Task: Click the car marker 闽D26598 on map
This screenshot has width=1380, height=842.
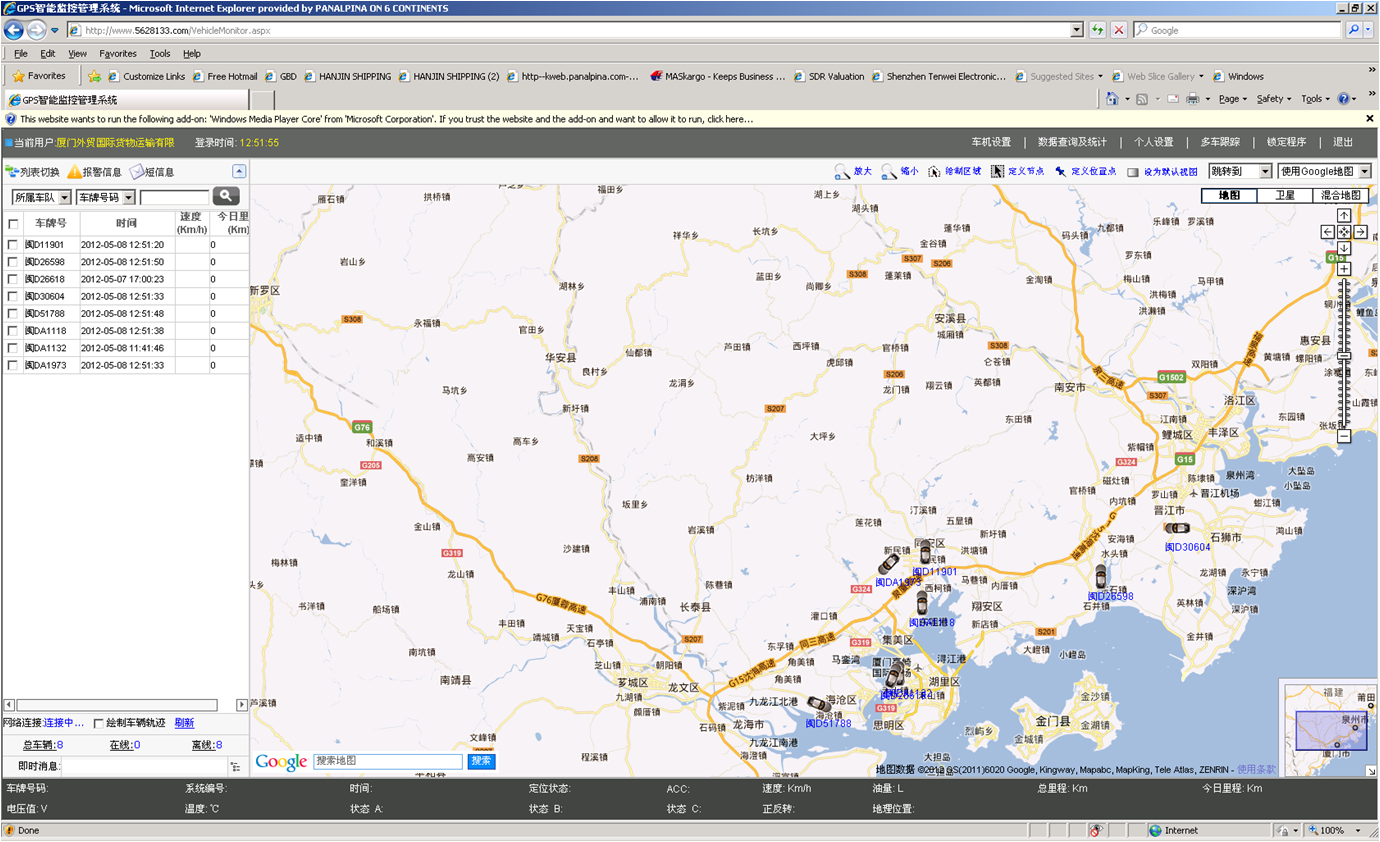Action: (1101, 577)
